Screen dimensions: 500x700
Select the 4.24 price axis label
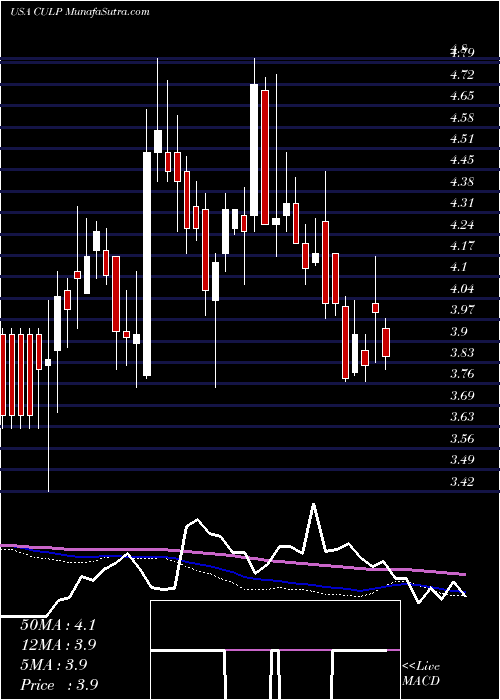click(462, 224)
